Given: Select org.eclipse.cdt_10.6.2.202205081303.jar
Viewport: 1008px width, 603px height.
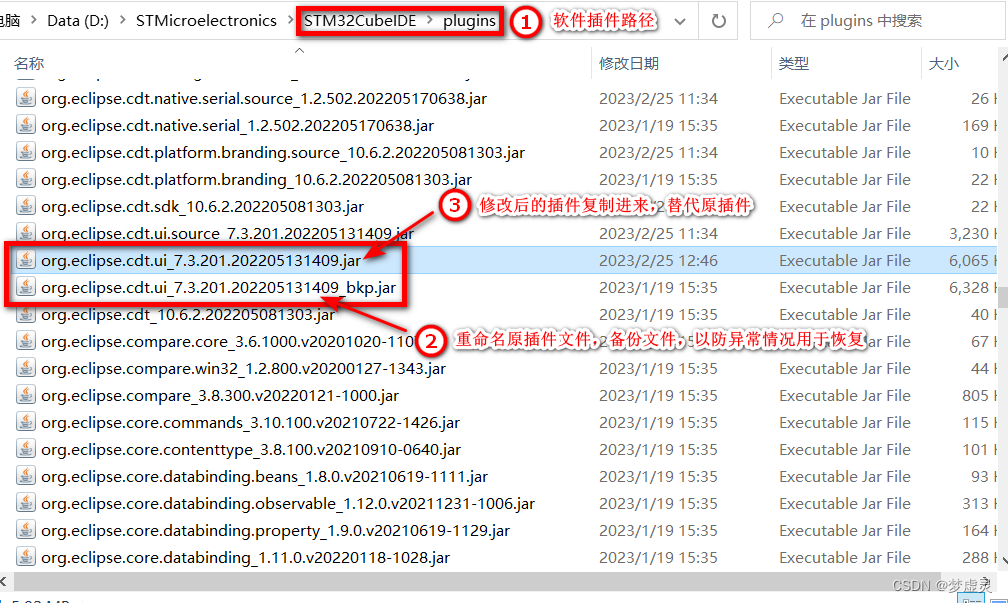Looking at the screenshot, I should coord(188,314).
